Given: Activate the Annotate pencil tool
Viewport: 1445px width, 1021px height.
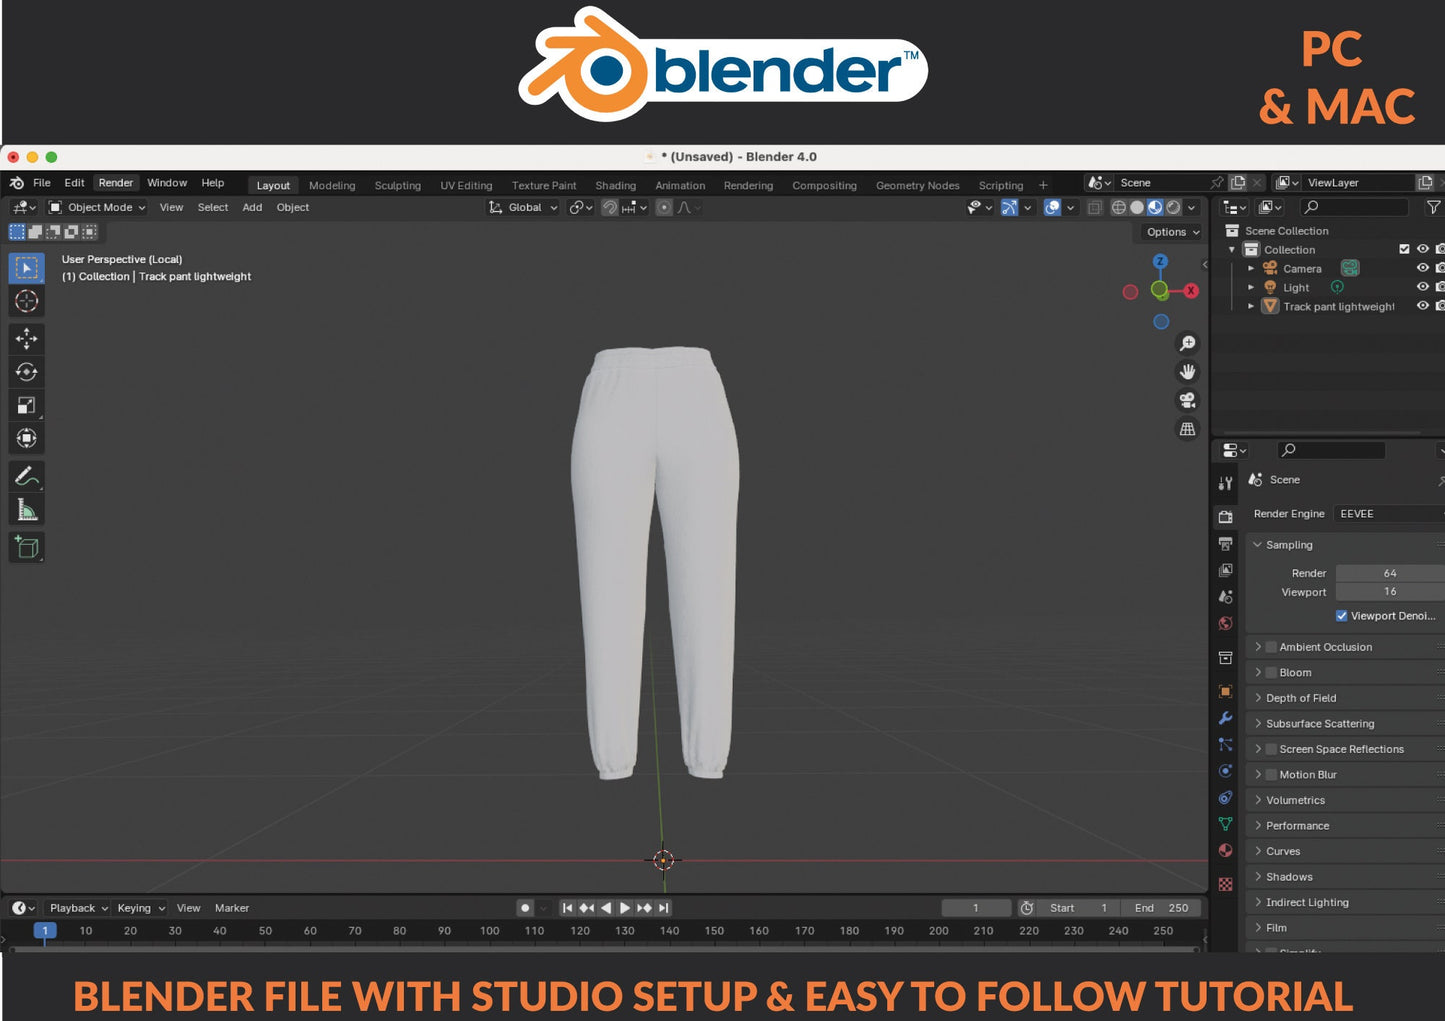Looking at the screenshot, I should click(27, 477).
